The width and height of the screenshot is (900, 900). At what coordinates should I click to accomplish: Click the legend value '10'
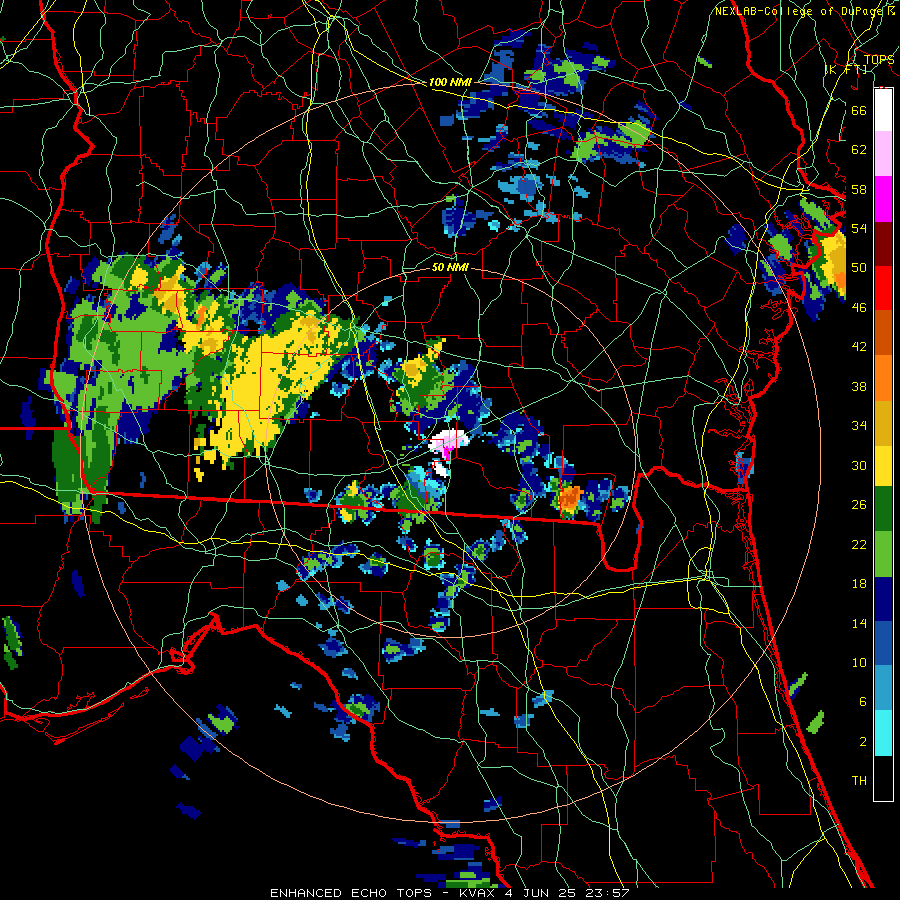859,662
